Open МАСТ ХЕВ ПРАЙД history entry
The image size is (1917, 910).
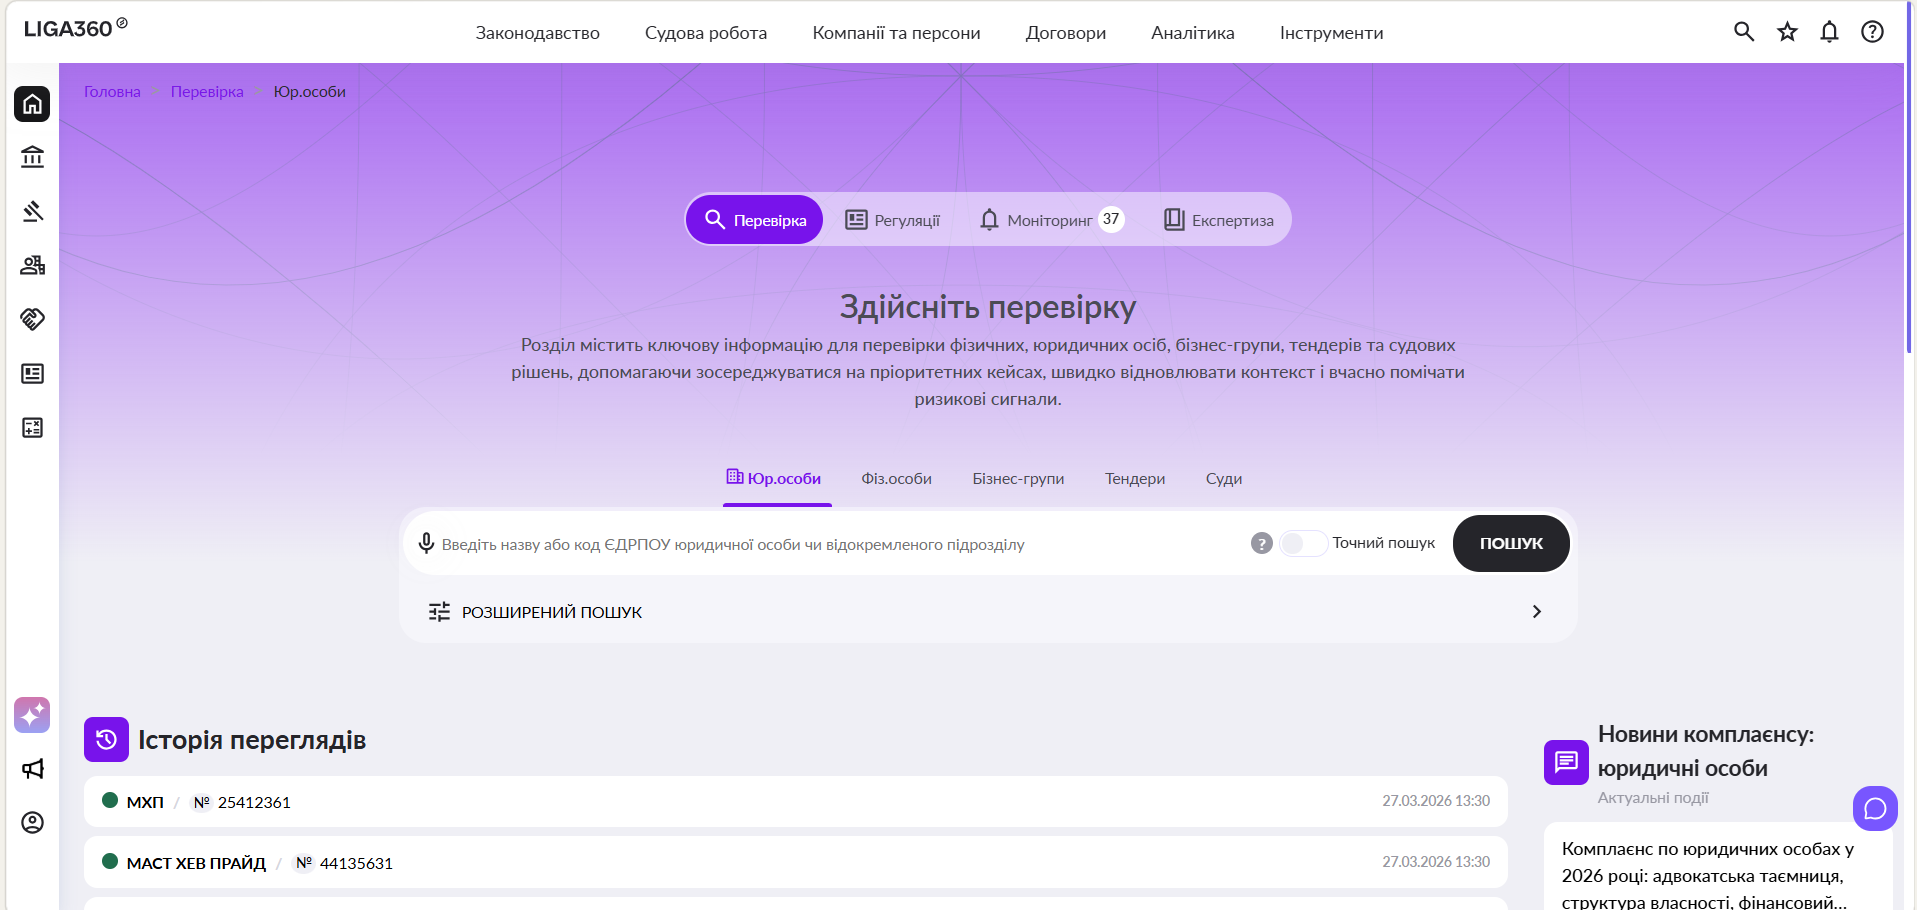click(x=796, y=862)
